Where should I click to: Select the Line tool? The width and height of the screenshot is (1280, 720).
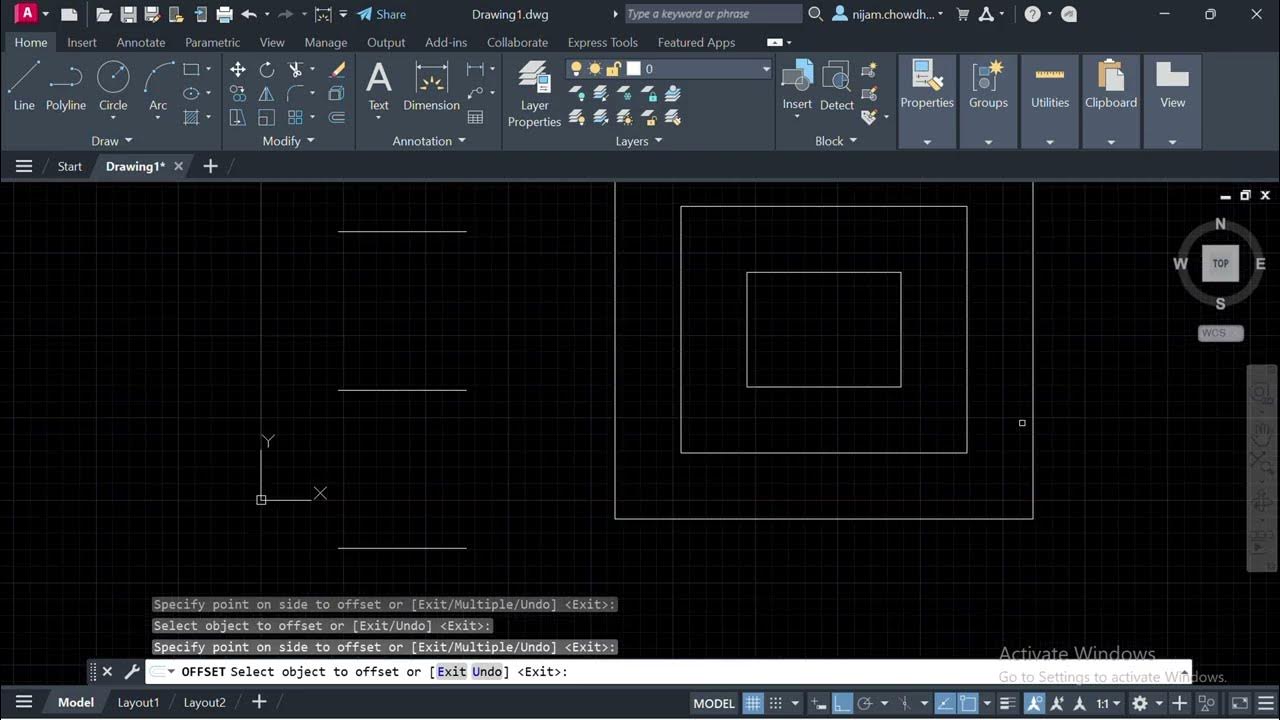24,86
